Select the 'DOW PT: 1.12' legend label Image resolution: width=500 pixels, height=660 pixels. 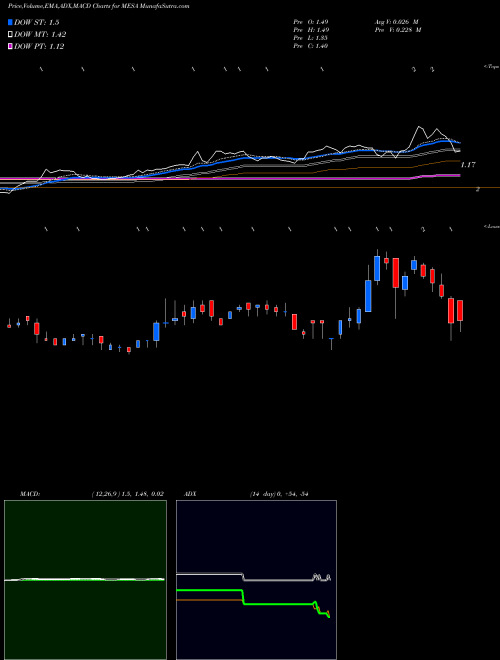tap(39, 47)
